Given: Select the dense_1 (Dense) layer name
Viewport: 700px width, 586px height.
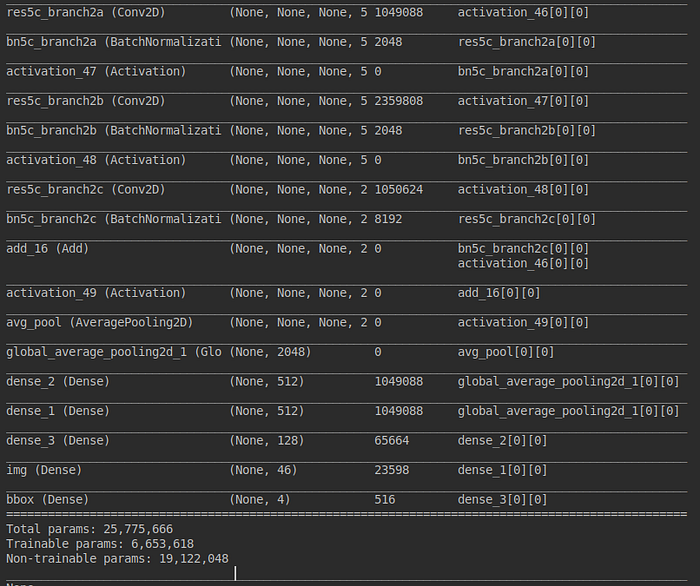Looking at the screenshot, I should click(x=58, y=411).
